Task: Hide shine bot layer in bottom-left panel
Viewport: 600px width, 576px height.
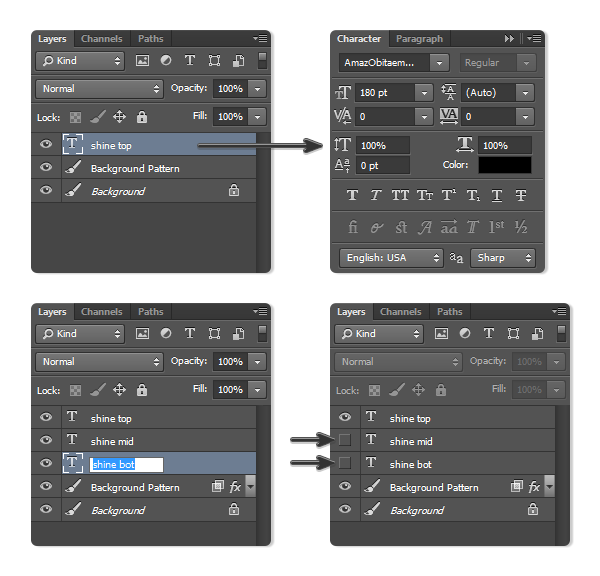Action: point(46,463)
